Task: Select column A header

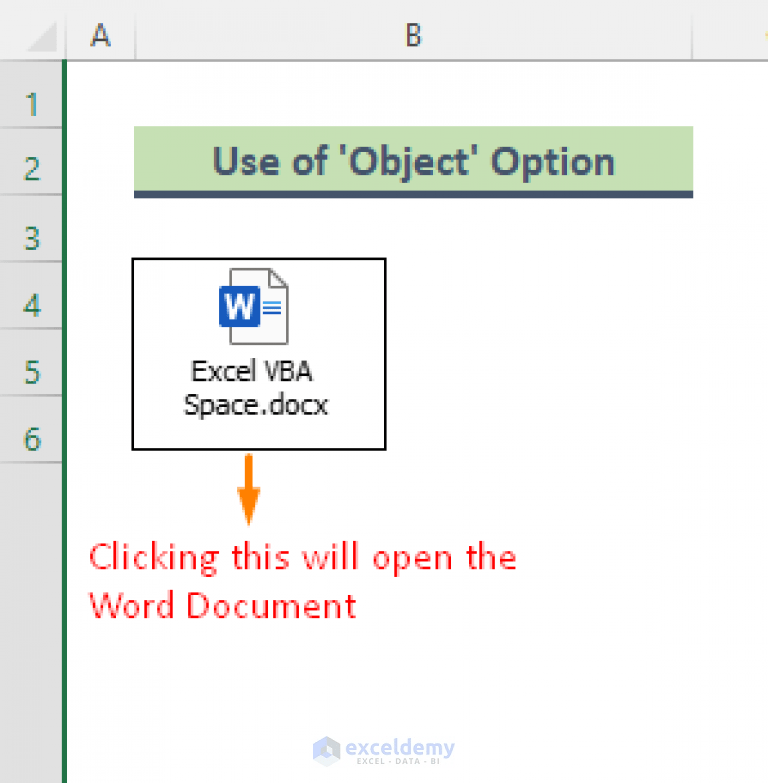Action: 100,35
